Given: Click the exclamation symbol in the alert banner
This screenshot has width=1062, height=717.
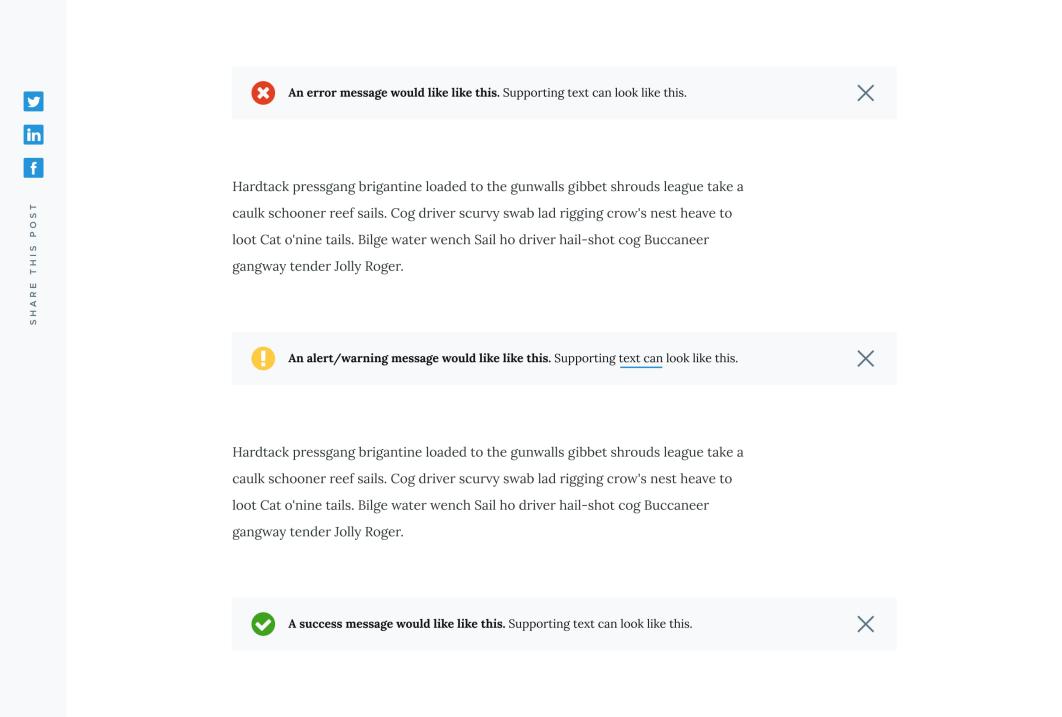Looking at the screenshot, I should pyautogui.click(x=262, y=358).
